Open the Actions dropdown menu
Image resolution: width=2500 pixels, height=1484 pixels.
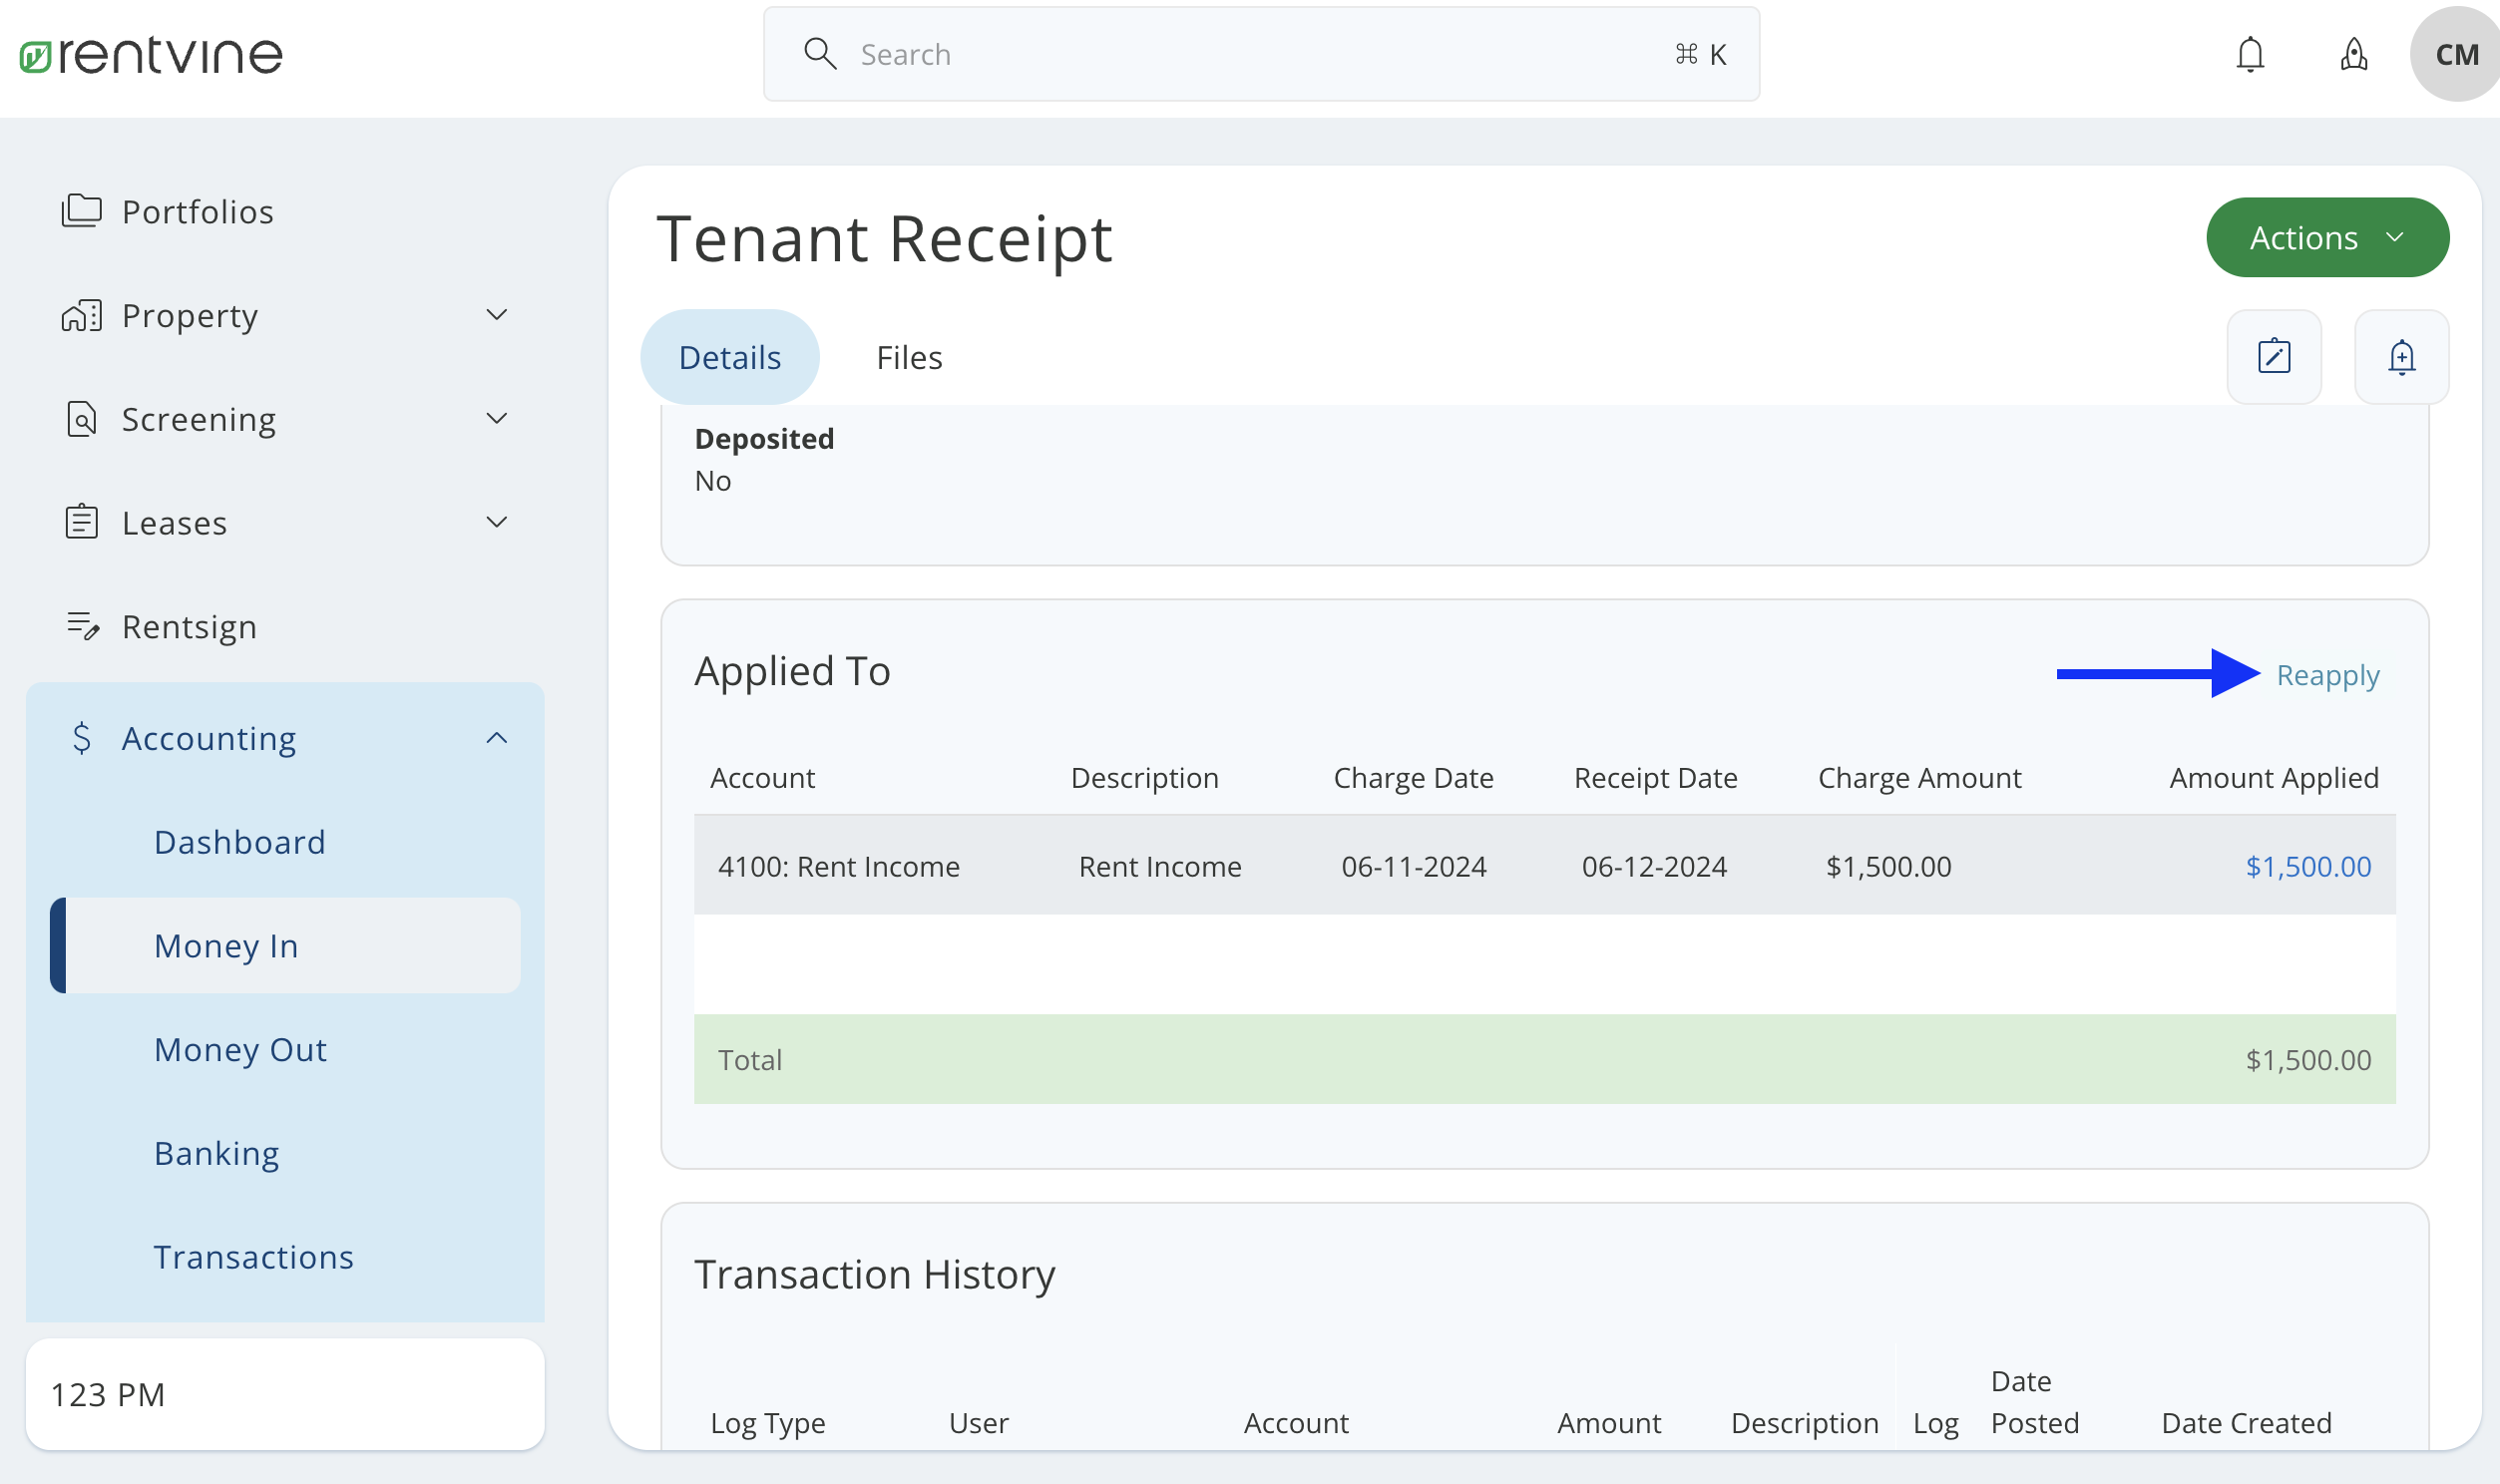coord(2327,237)
